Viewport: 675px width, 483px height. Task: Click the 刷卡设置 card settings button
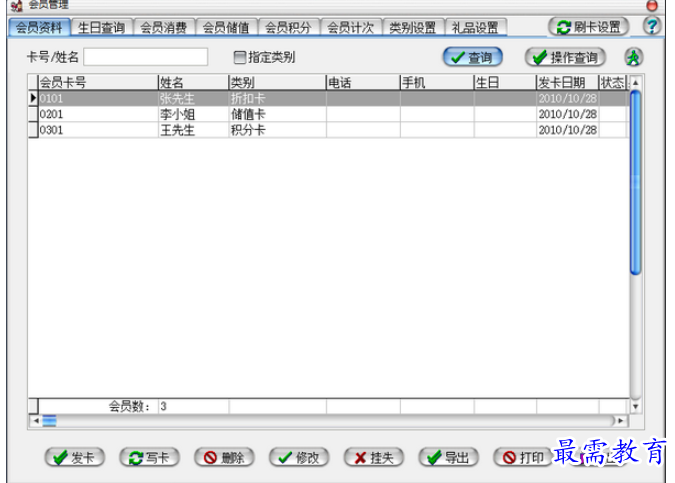(591, 27)
